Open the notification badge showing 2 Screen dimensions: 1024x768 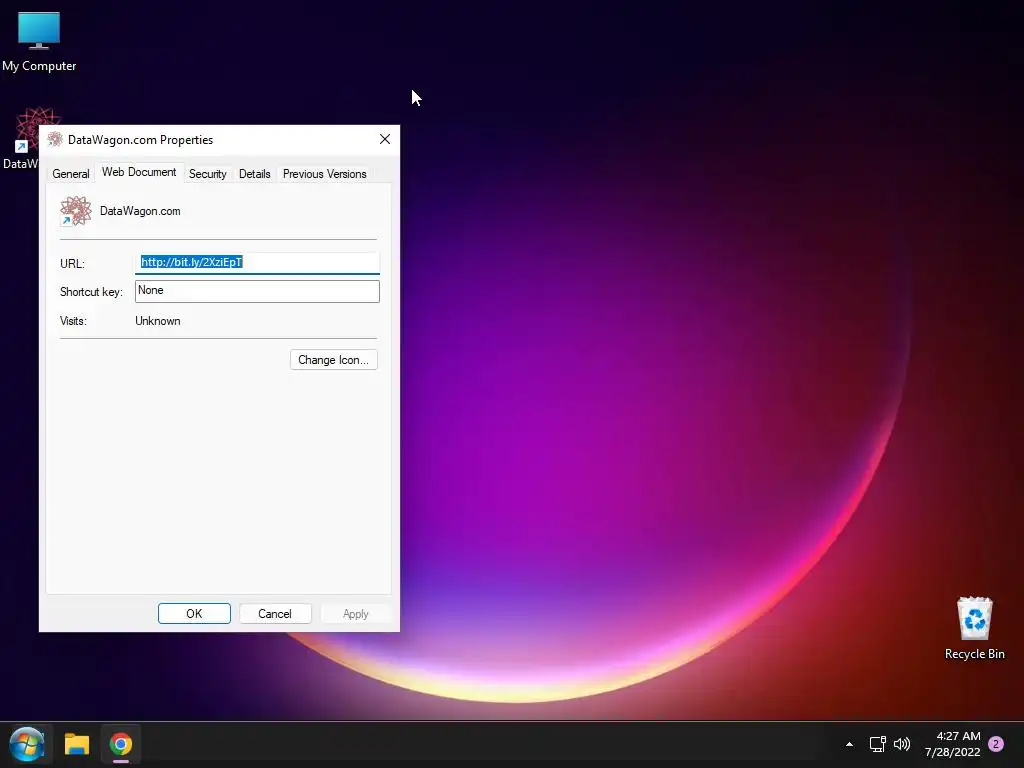996,744
